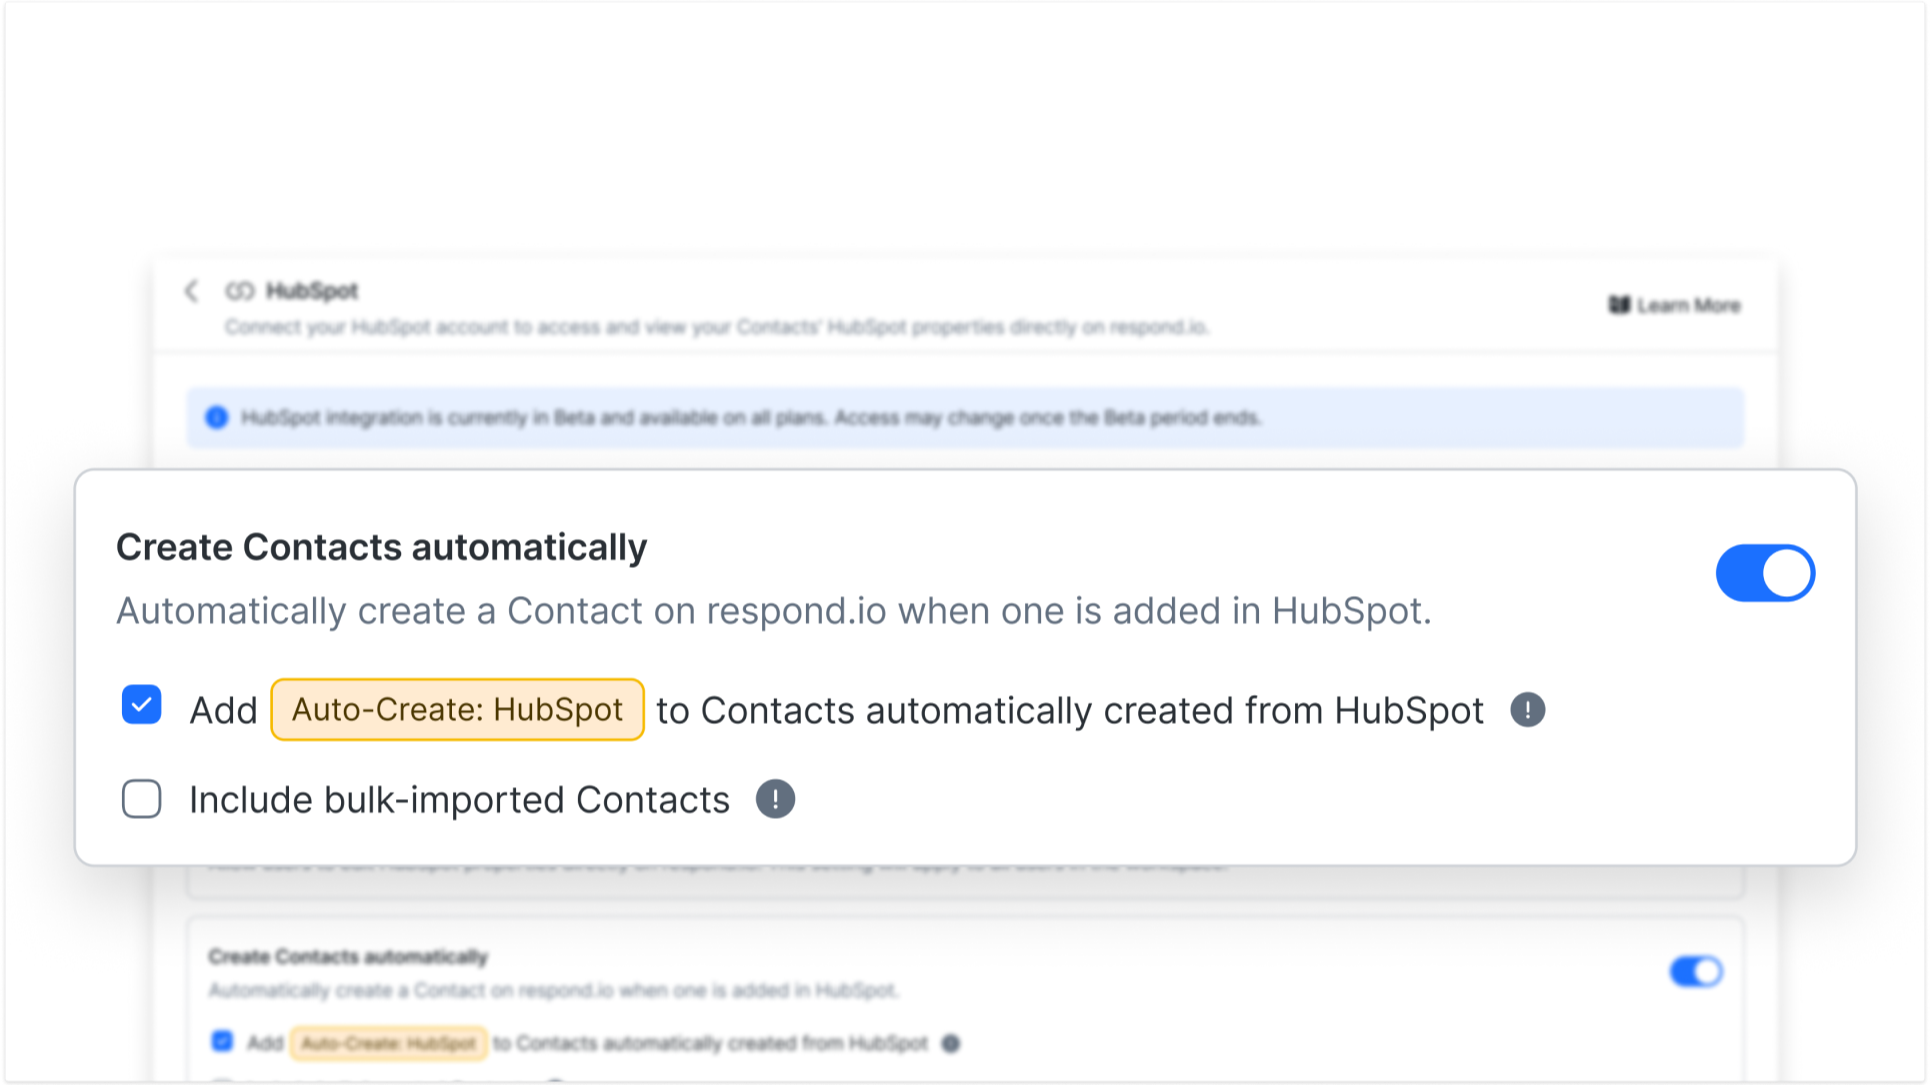1930x1085 pixels.
Task: Toggle the small blurred background Create Contacts switch
Action: 1696,971
